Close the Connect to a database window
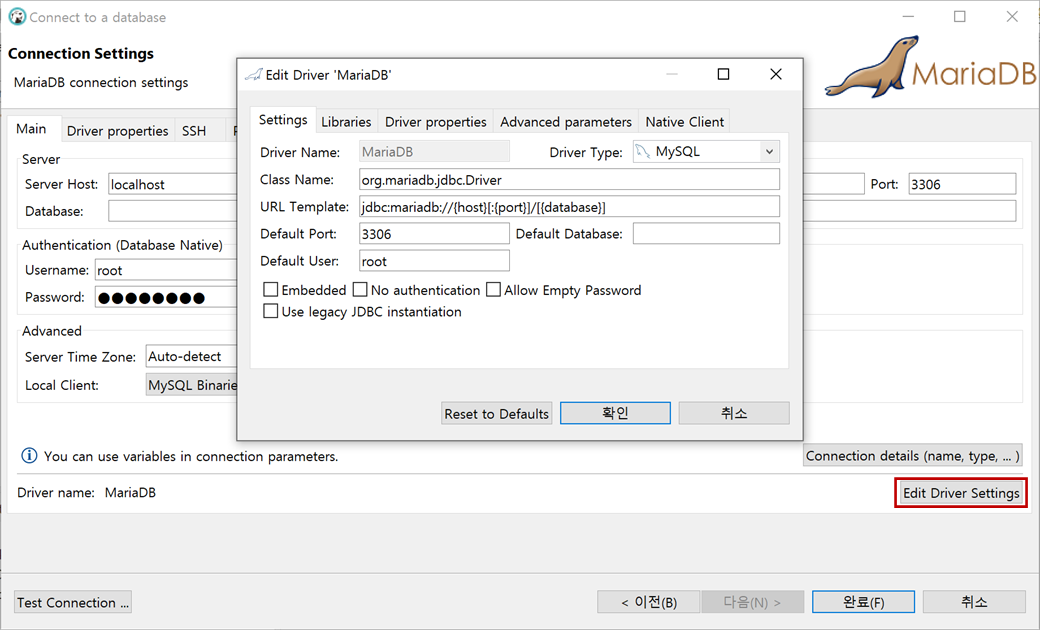 (1011, 17)
